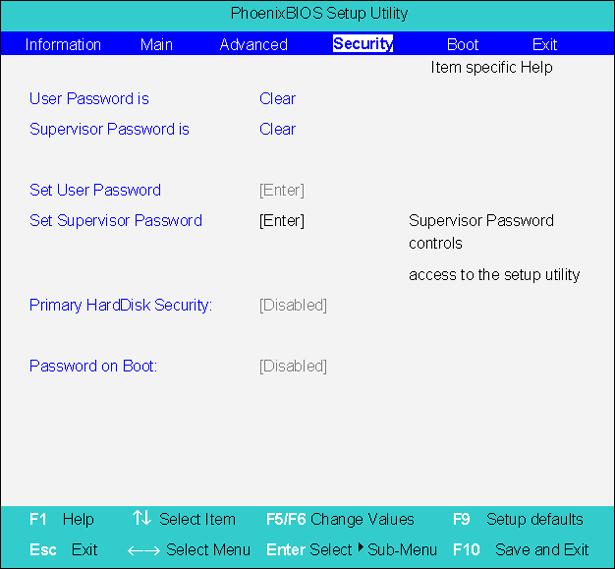Click the Supervisor Password Clear status

click(277, 129)
